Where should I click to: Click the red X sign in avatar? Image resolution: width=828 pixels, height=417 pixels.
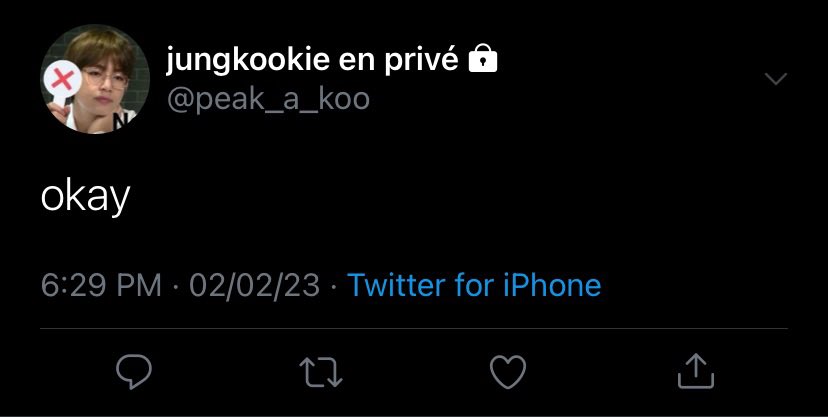[62, 80]
